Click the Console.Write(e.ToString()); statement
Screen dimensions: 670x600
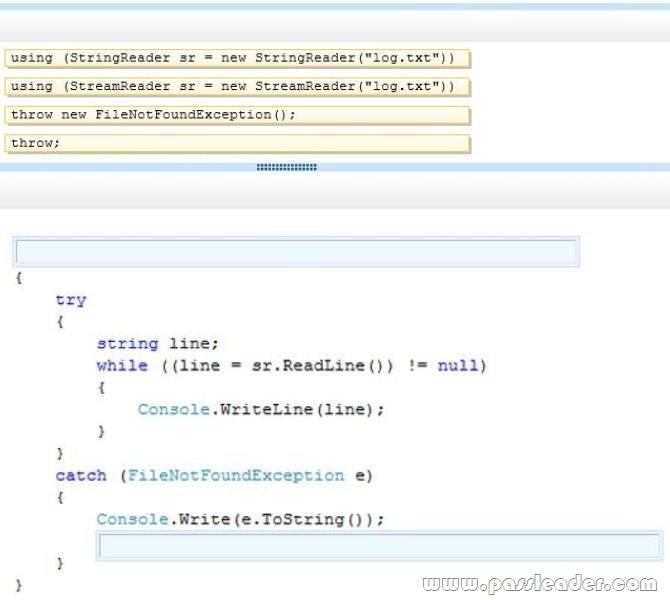240,519
